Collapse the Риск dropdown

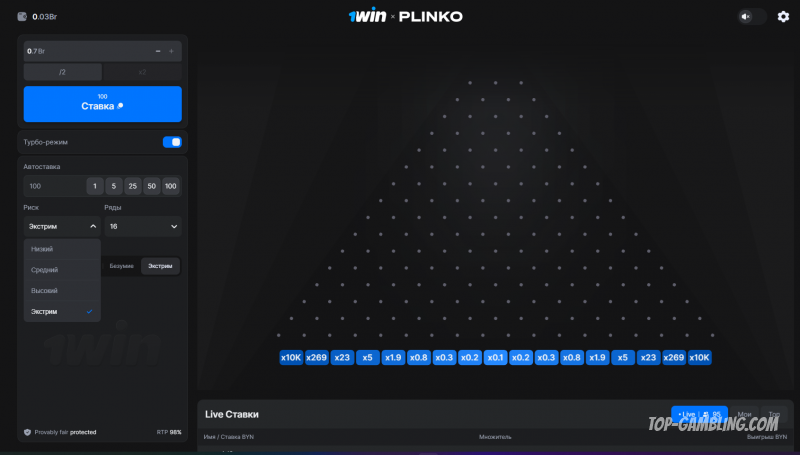(62, 227)
